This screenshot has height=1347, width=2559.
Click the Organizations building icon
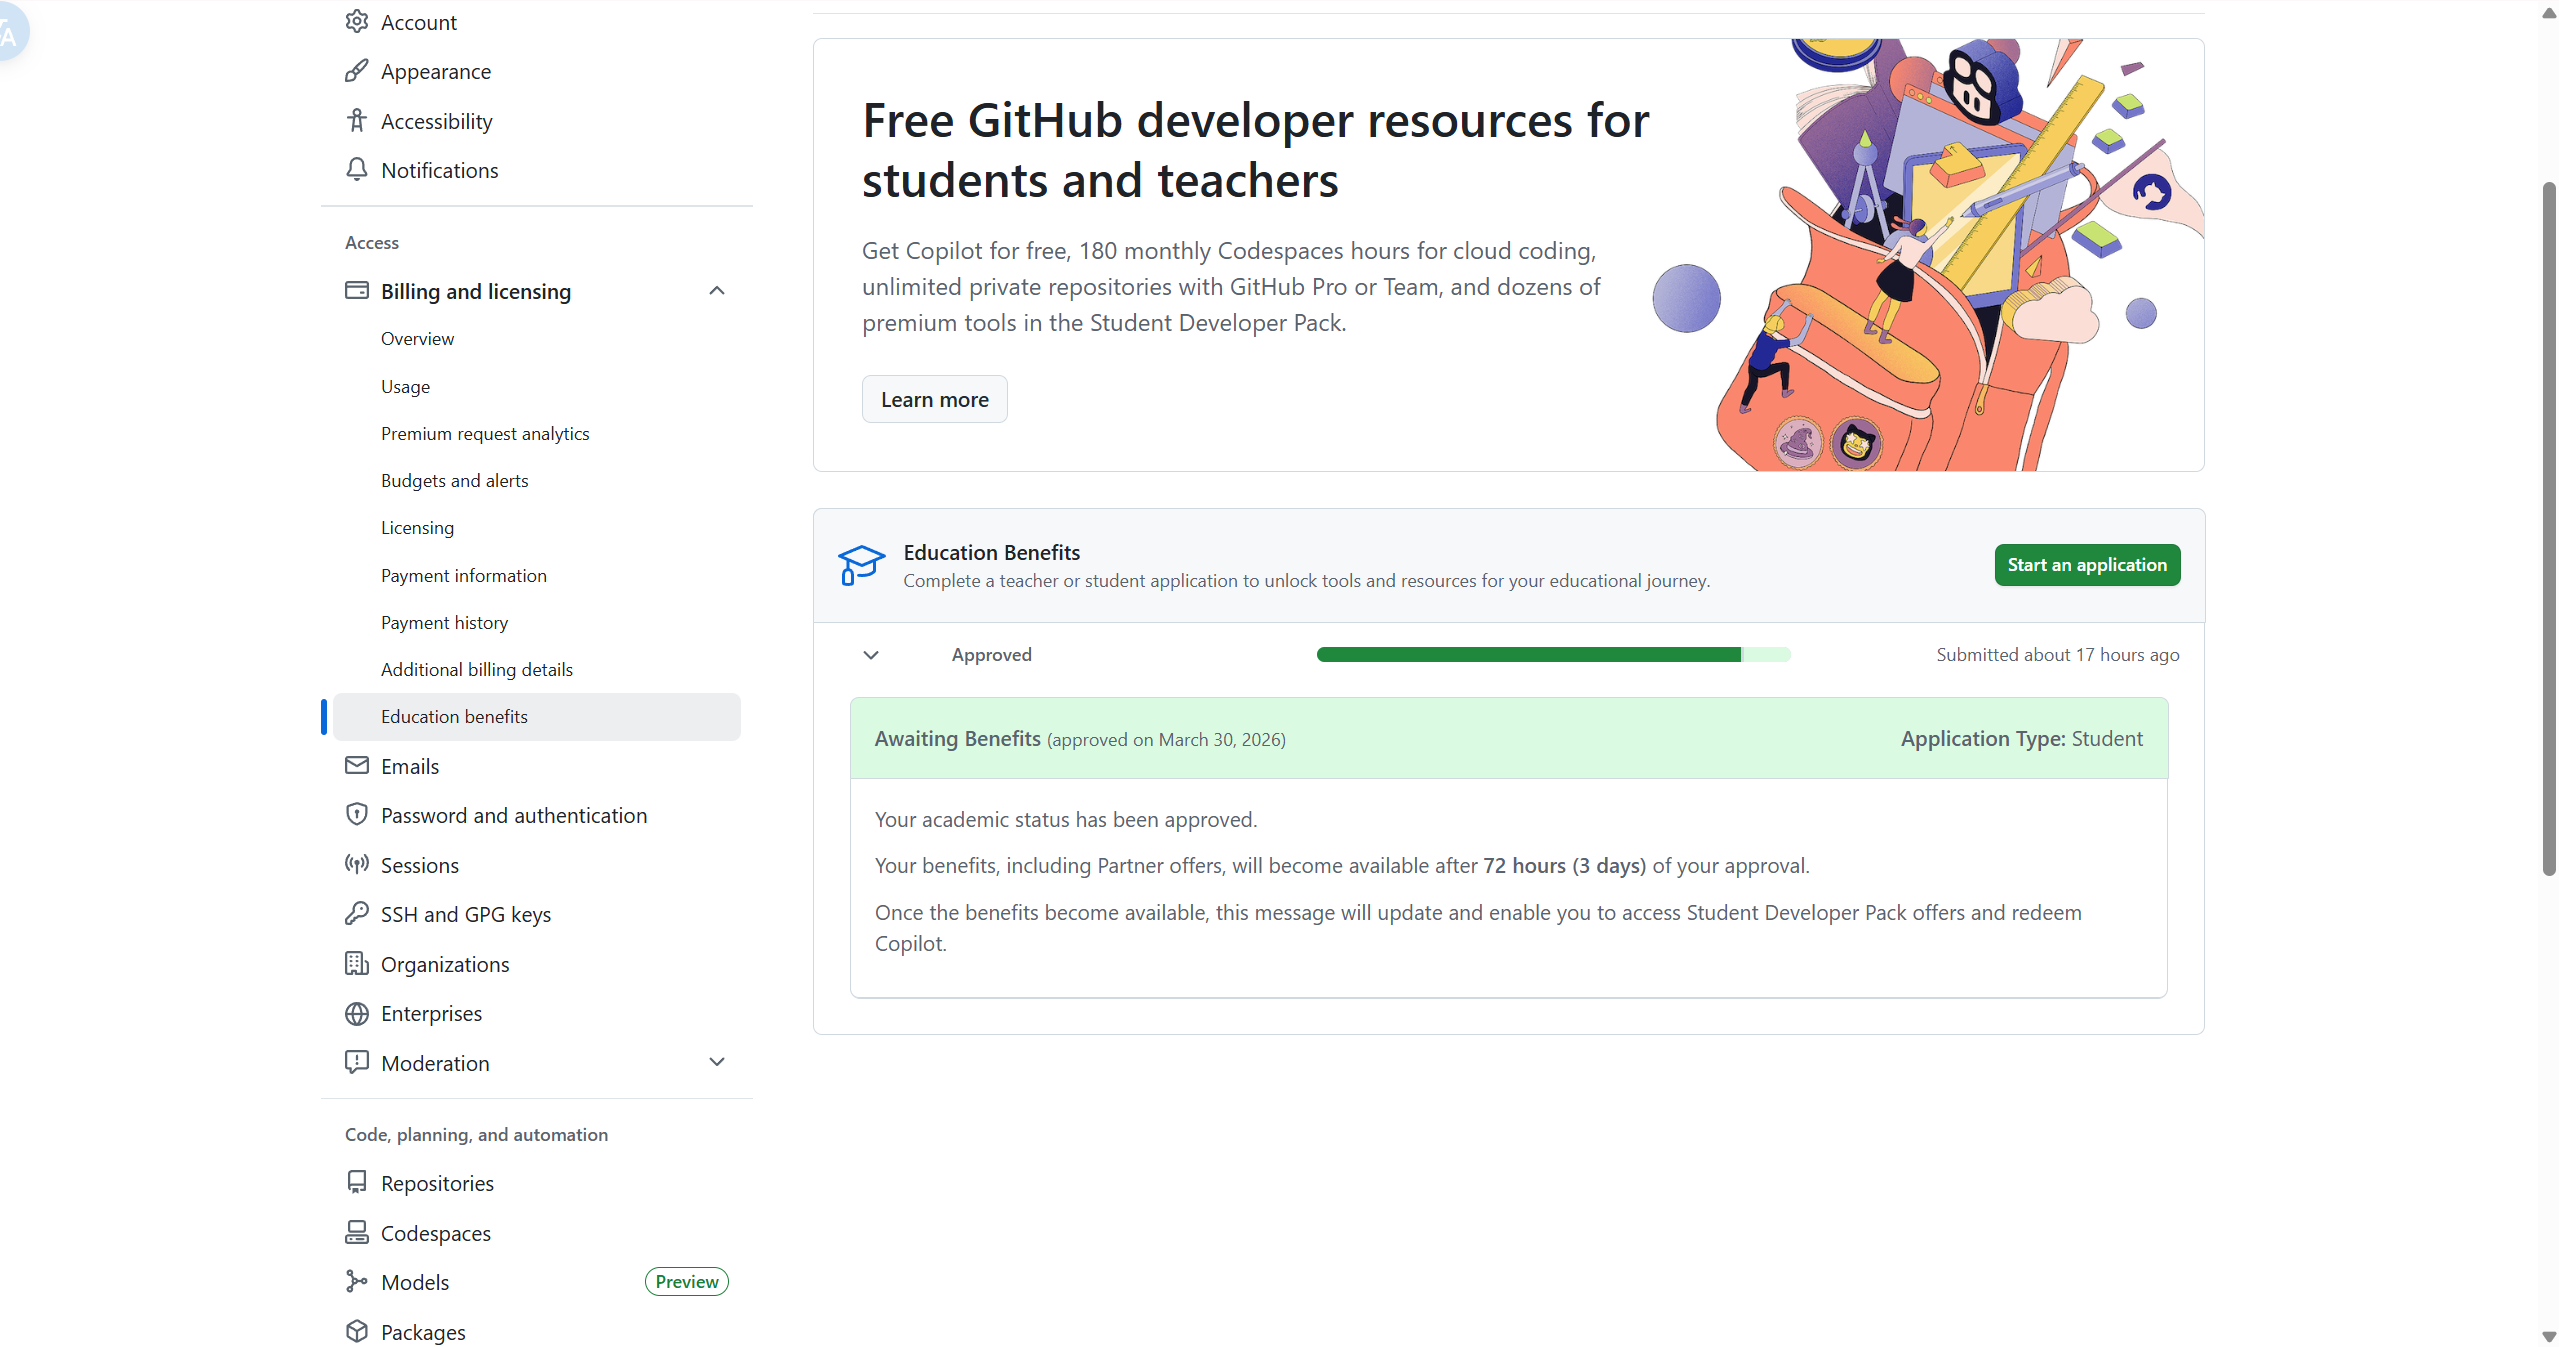(x=357, y=963)
